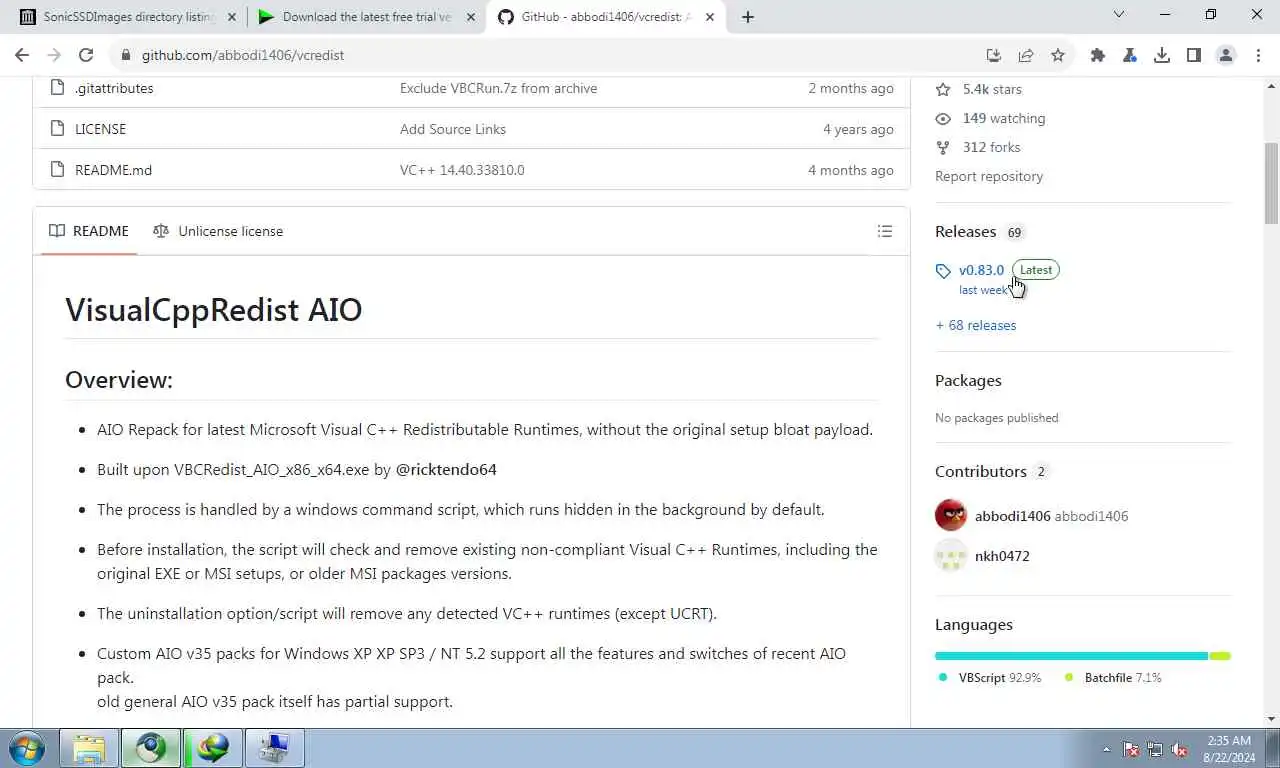Open File Explorer from the taskbar
The width and height of the screenshot is (1280, 768).
(x=89, y=748)
